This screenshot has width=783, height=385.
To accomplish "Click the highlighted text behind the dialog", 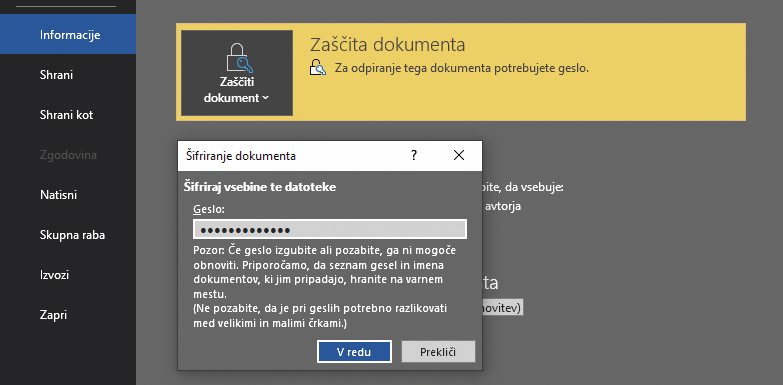I will pos(502,307).
